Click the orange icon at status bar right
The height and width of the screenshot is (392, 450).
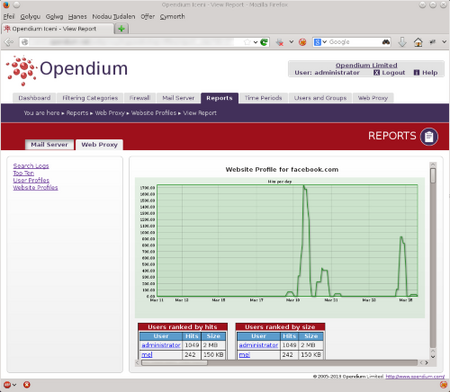pyautogui.click(x=443, y=385)
